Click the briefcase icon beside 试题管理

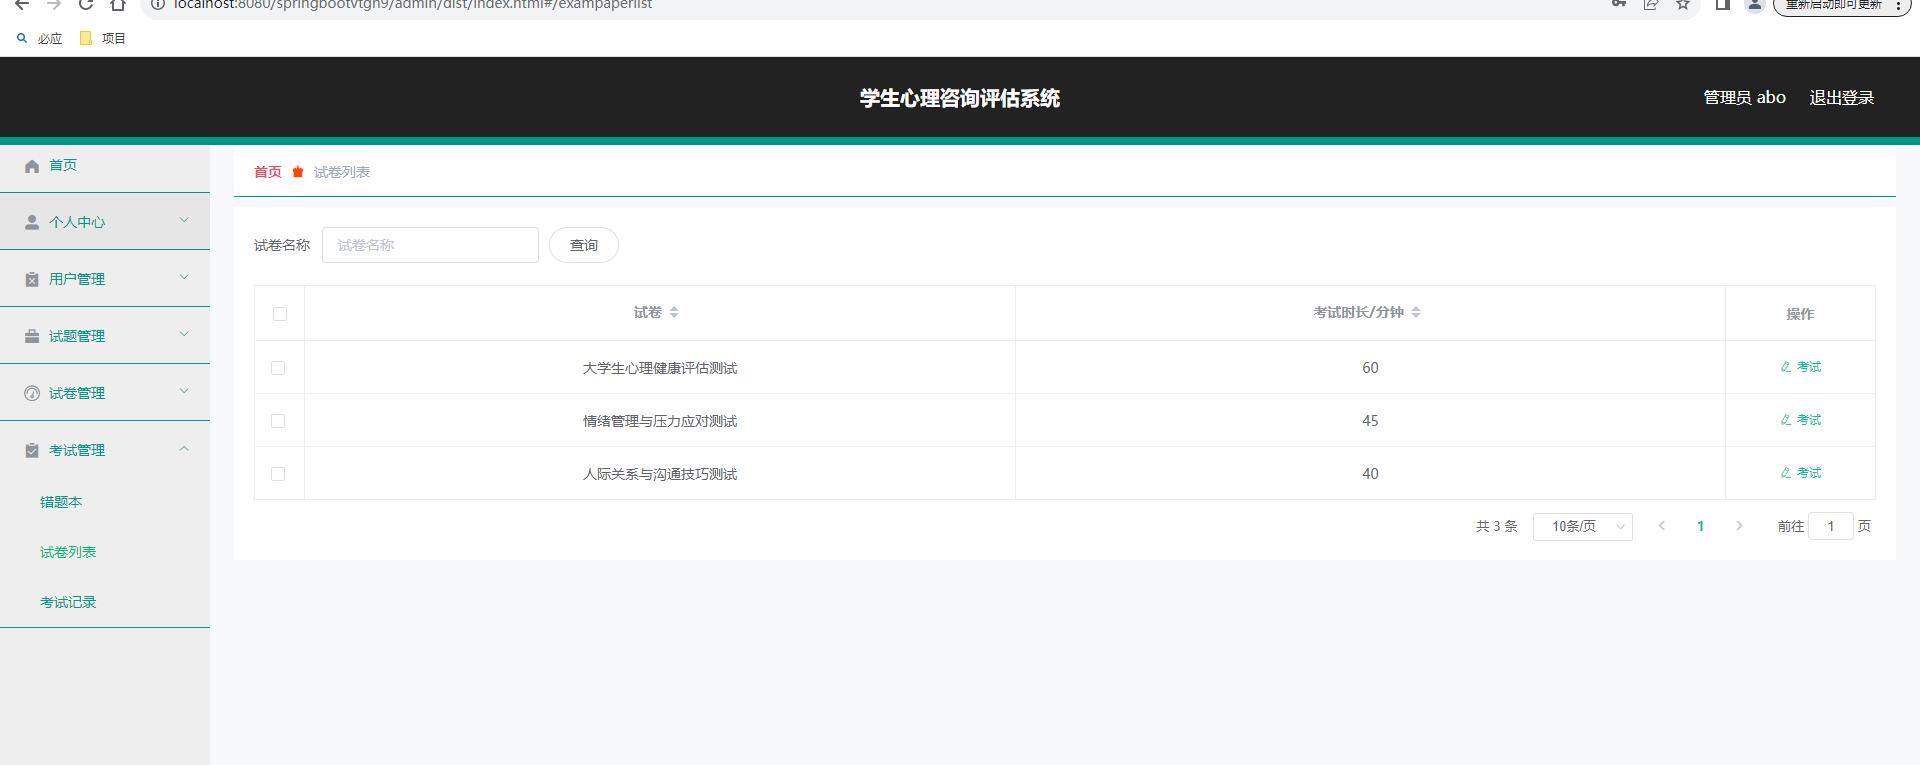coord(32,336)
